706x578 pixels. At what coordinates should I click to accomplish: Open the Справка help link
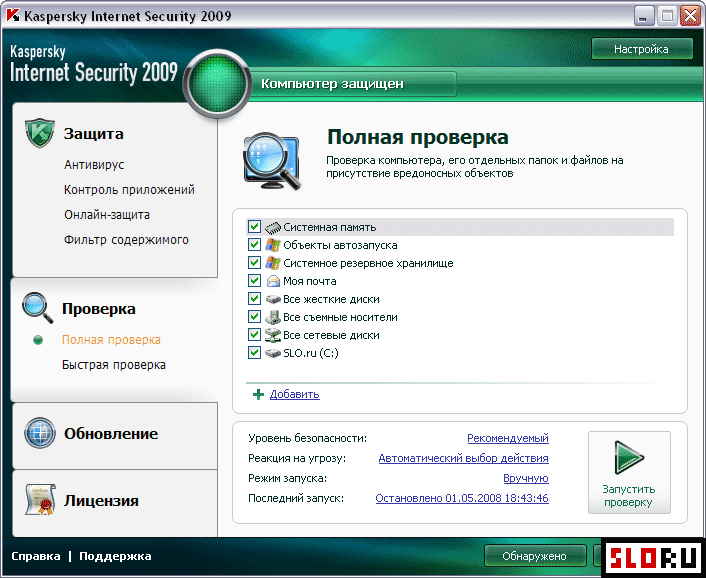pyautogui.click(x=36, y=556)
